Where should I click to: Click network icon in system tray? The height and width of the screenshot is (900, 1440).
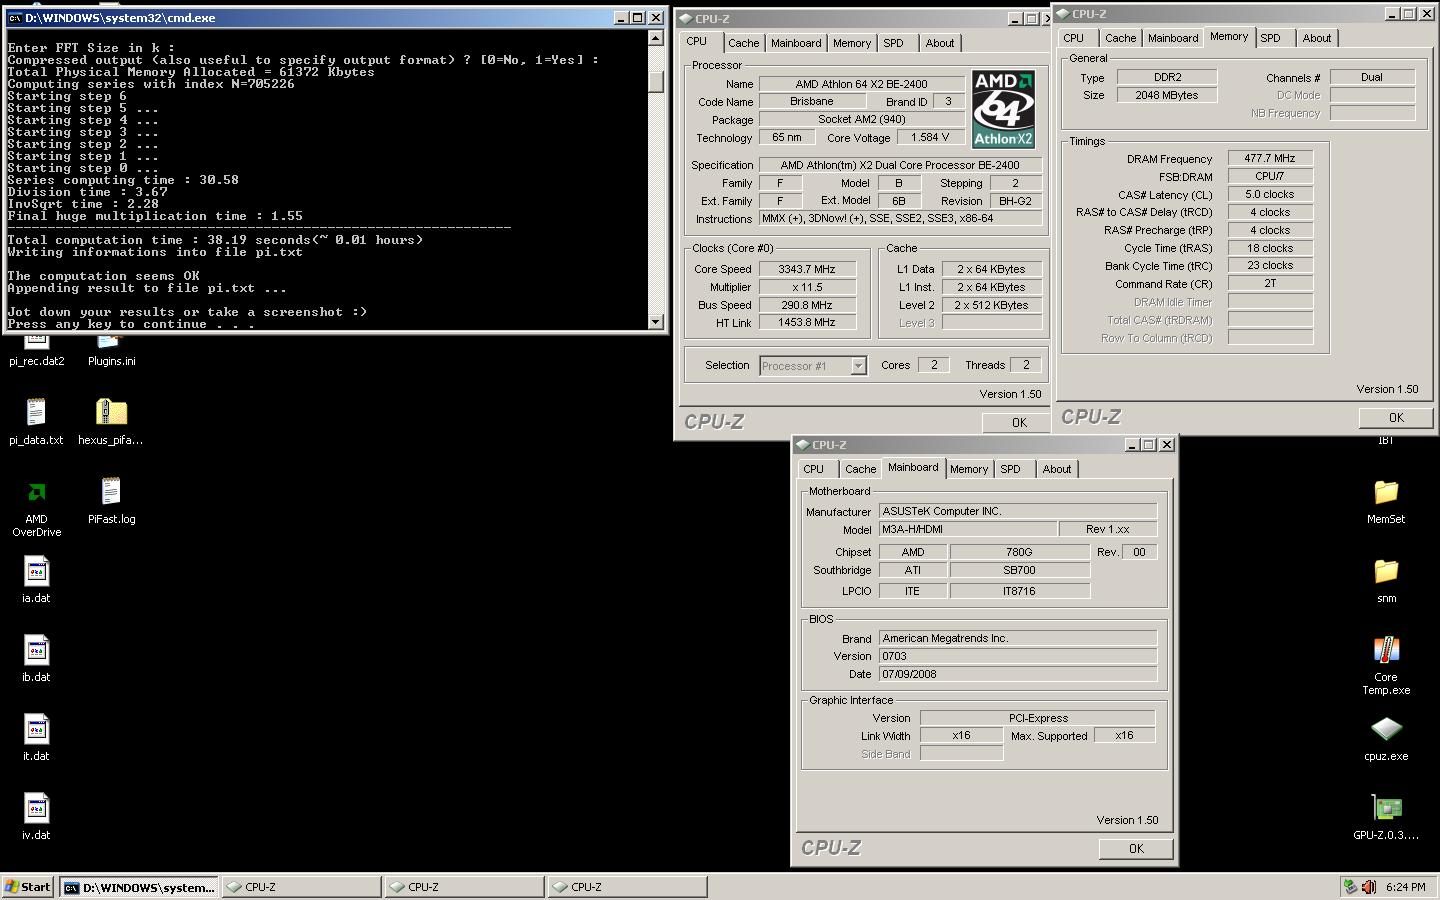(x=1350, y=887)
